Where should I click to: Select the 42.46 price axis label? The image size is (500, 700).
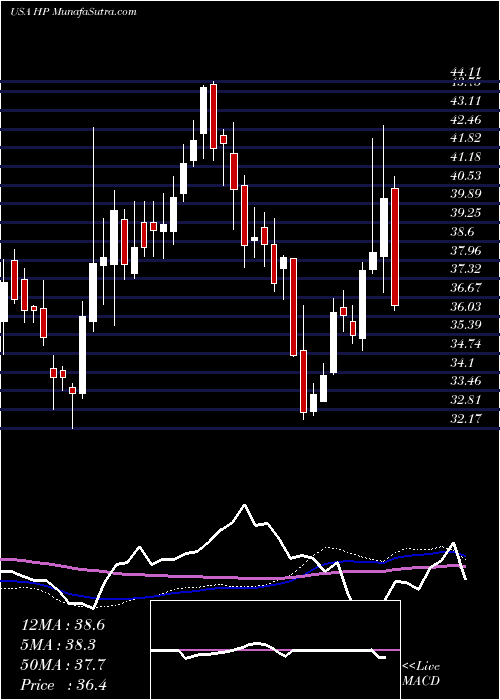tap(465, 120)
